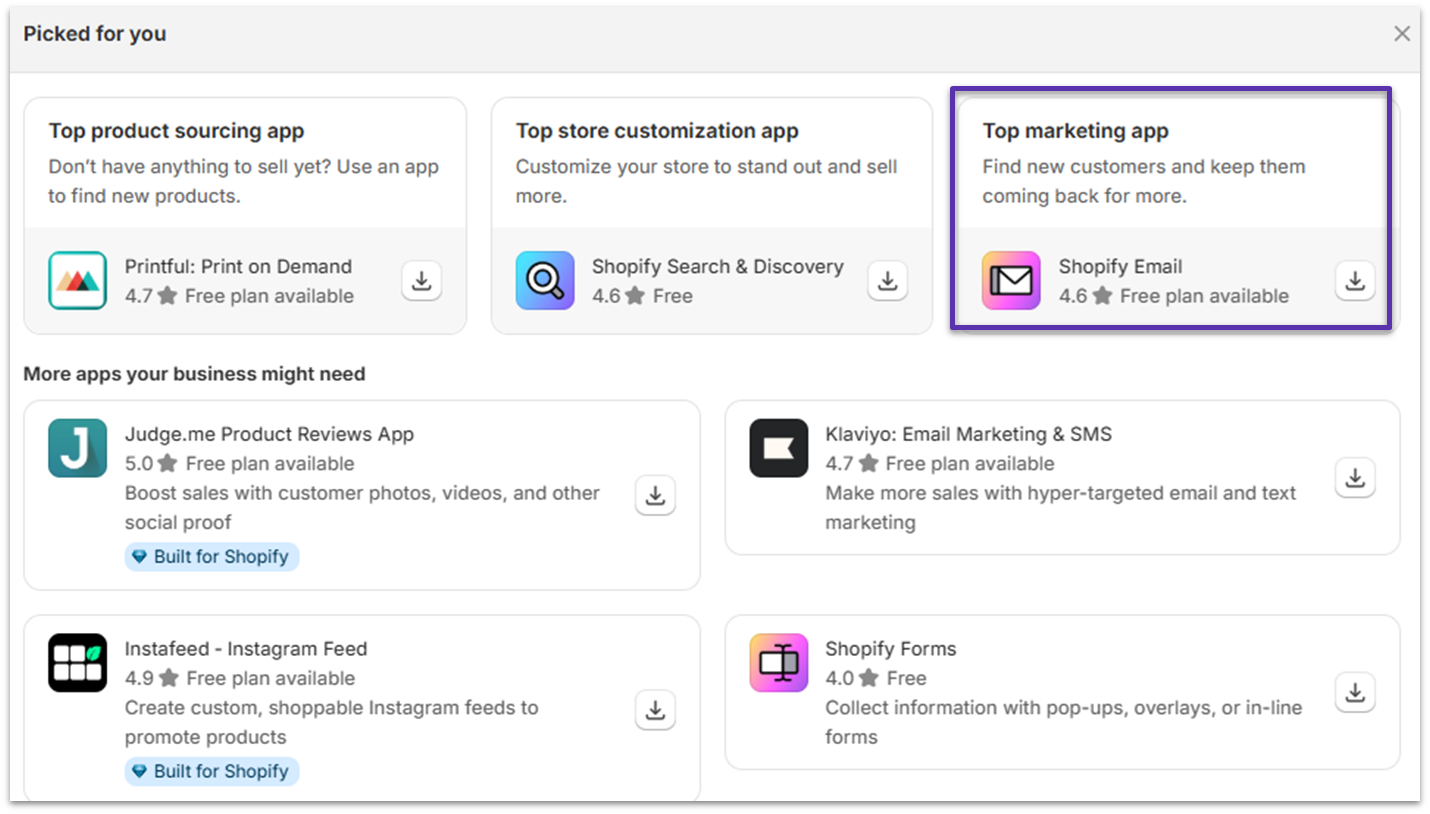Viewport: 1430px width, 814px height.
Task: Click the Klaviyo flag logo
Action: 778,448
